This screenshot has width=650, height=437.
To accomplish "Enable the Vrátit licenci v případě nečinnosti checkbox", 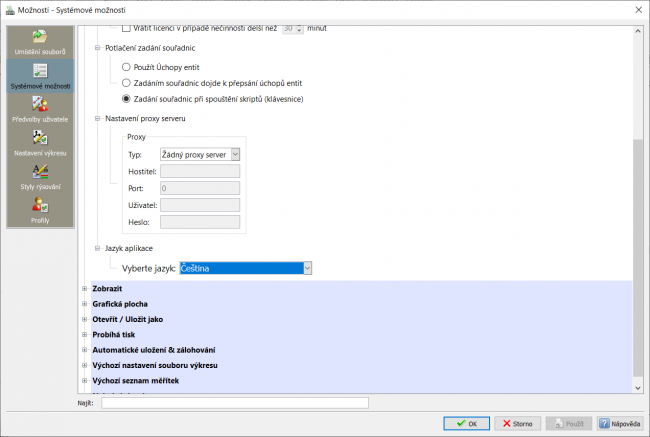I will click(126, 28).
